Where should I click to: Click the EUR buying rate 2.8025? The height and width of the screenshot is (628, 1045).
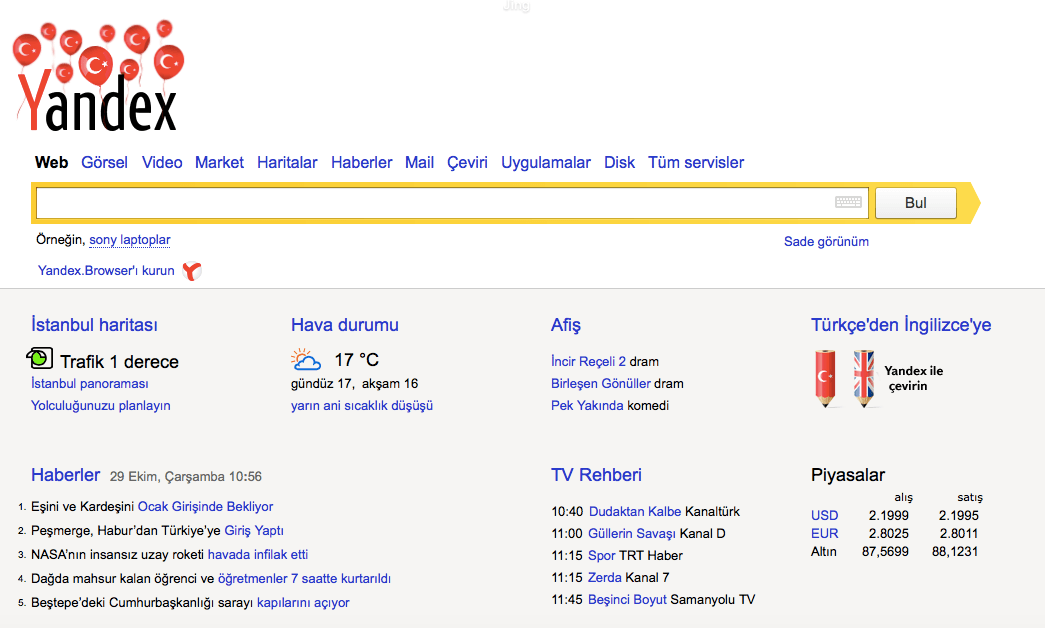(x=888, y=533)
